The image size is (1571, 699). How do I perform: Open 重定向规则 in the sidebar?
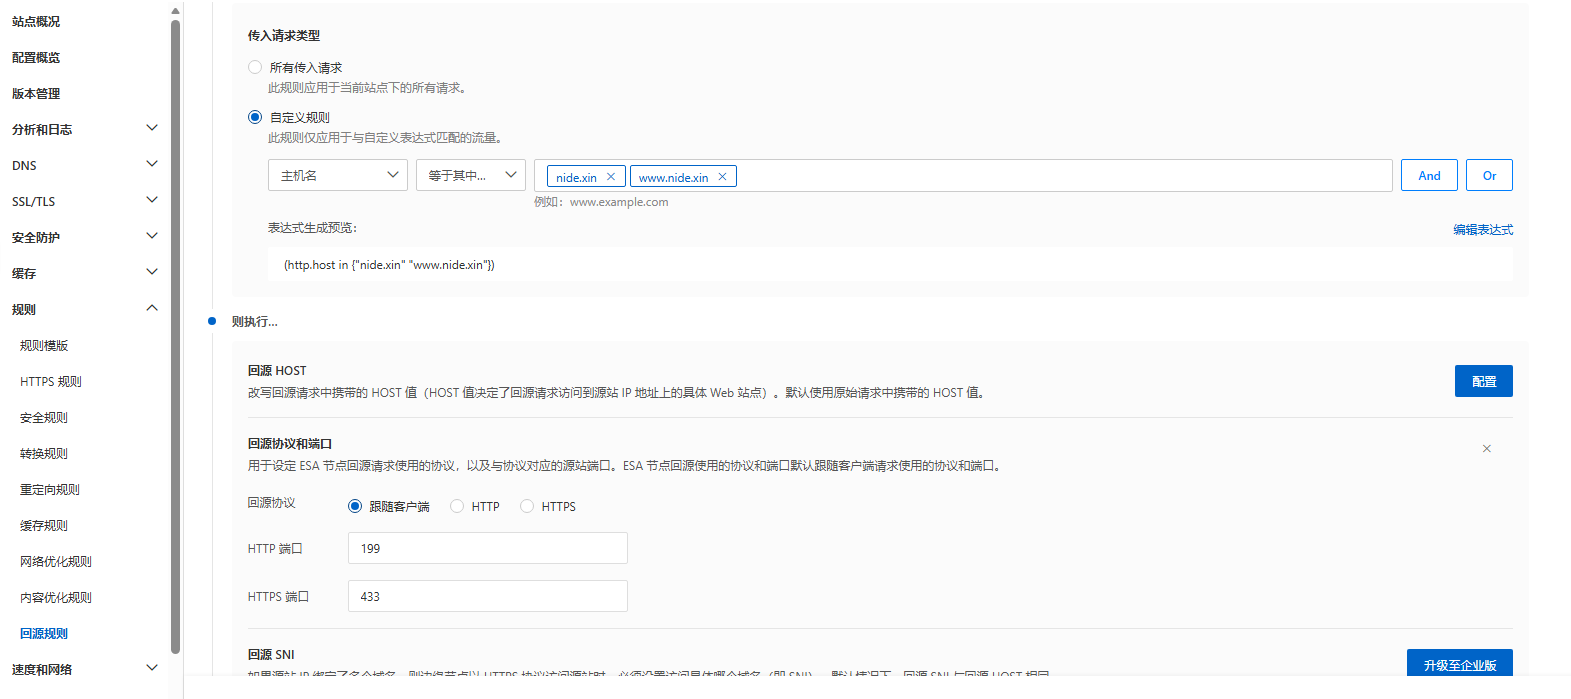pyautogui.click(x=50, y=489)
